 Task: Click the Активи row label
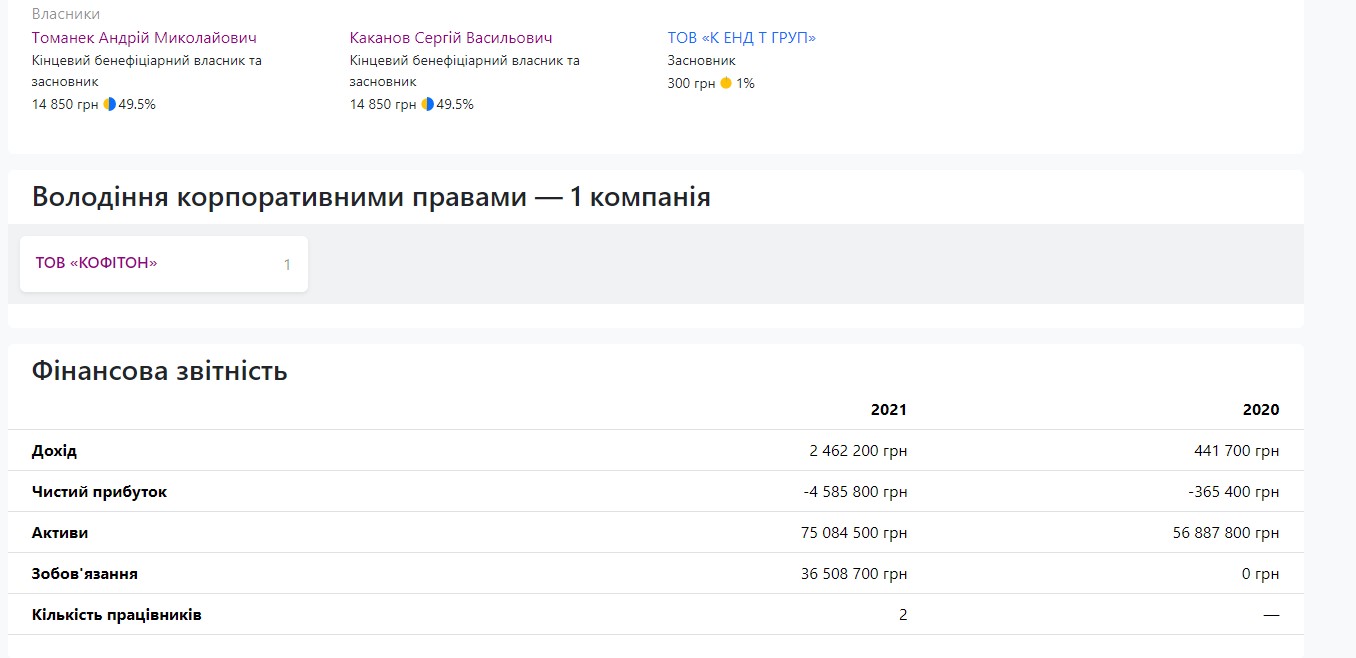click(x=60, y=533)
